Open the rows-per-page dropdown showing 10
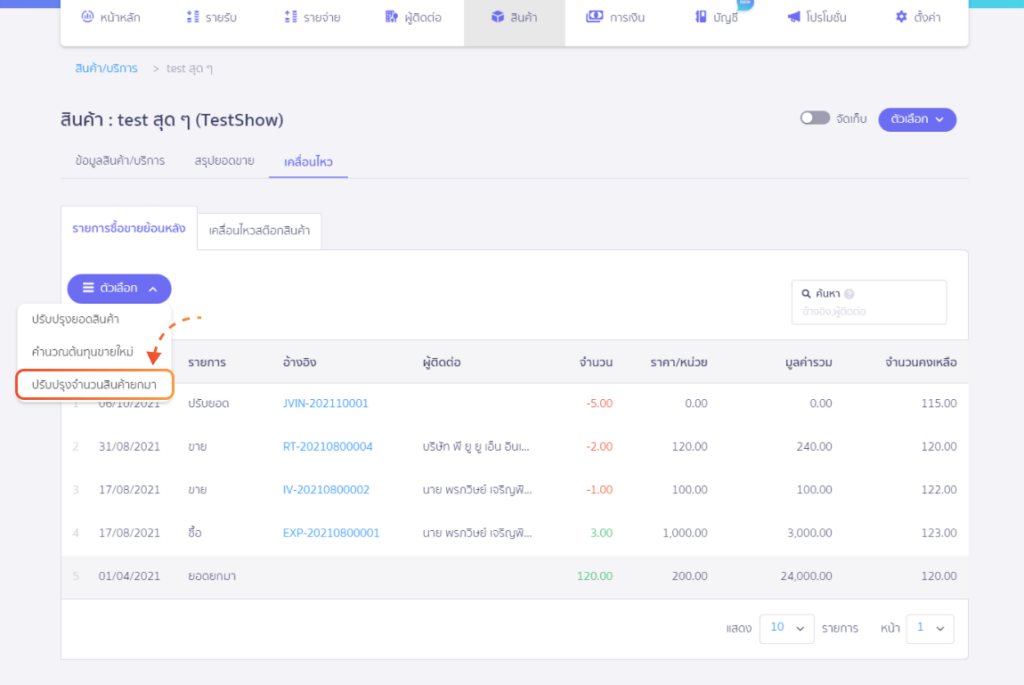Screen dimensions: 1024x685 tap(786, 628)
